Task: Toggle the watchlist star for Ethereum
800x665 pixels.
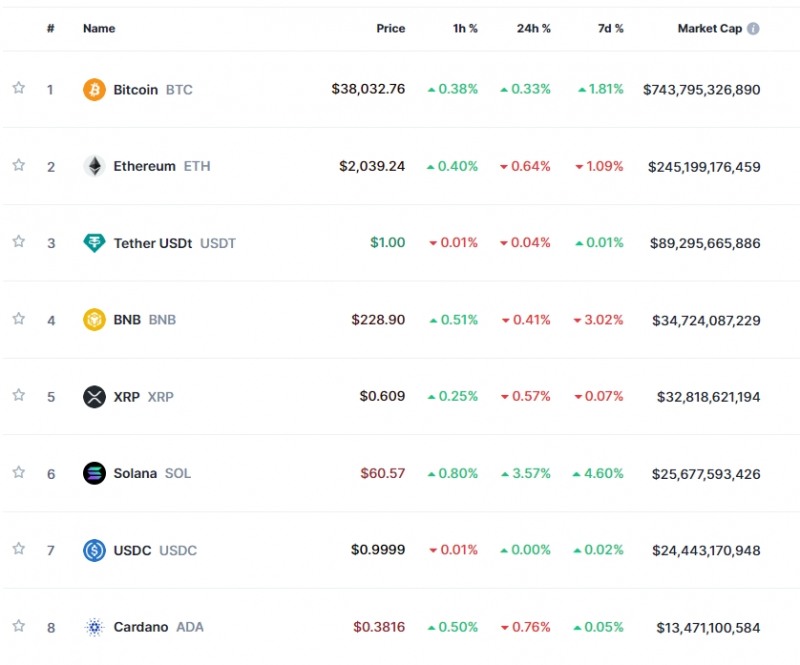Action: click(18, 165)
